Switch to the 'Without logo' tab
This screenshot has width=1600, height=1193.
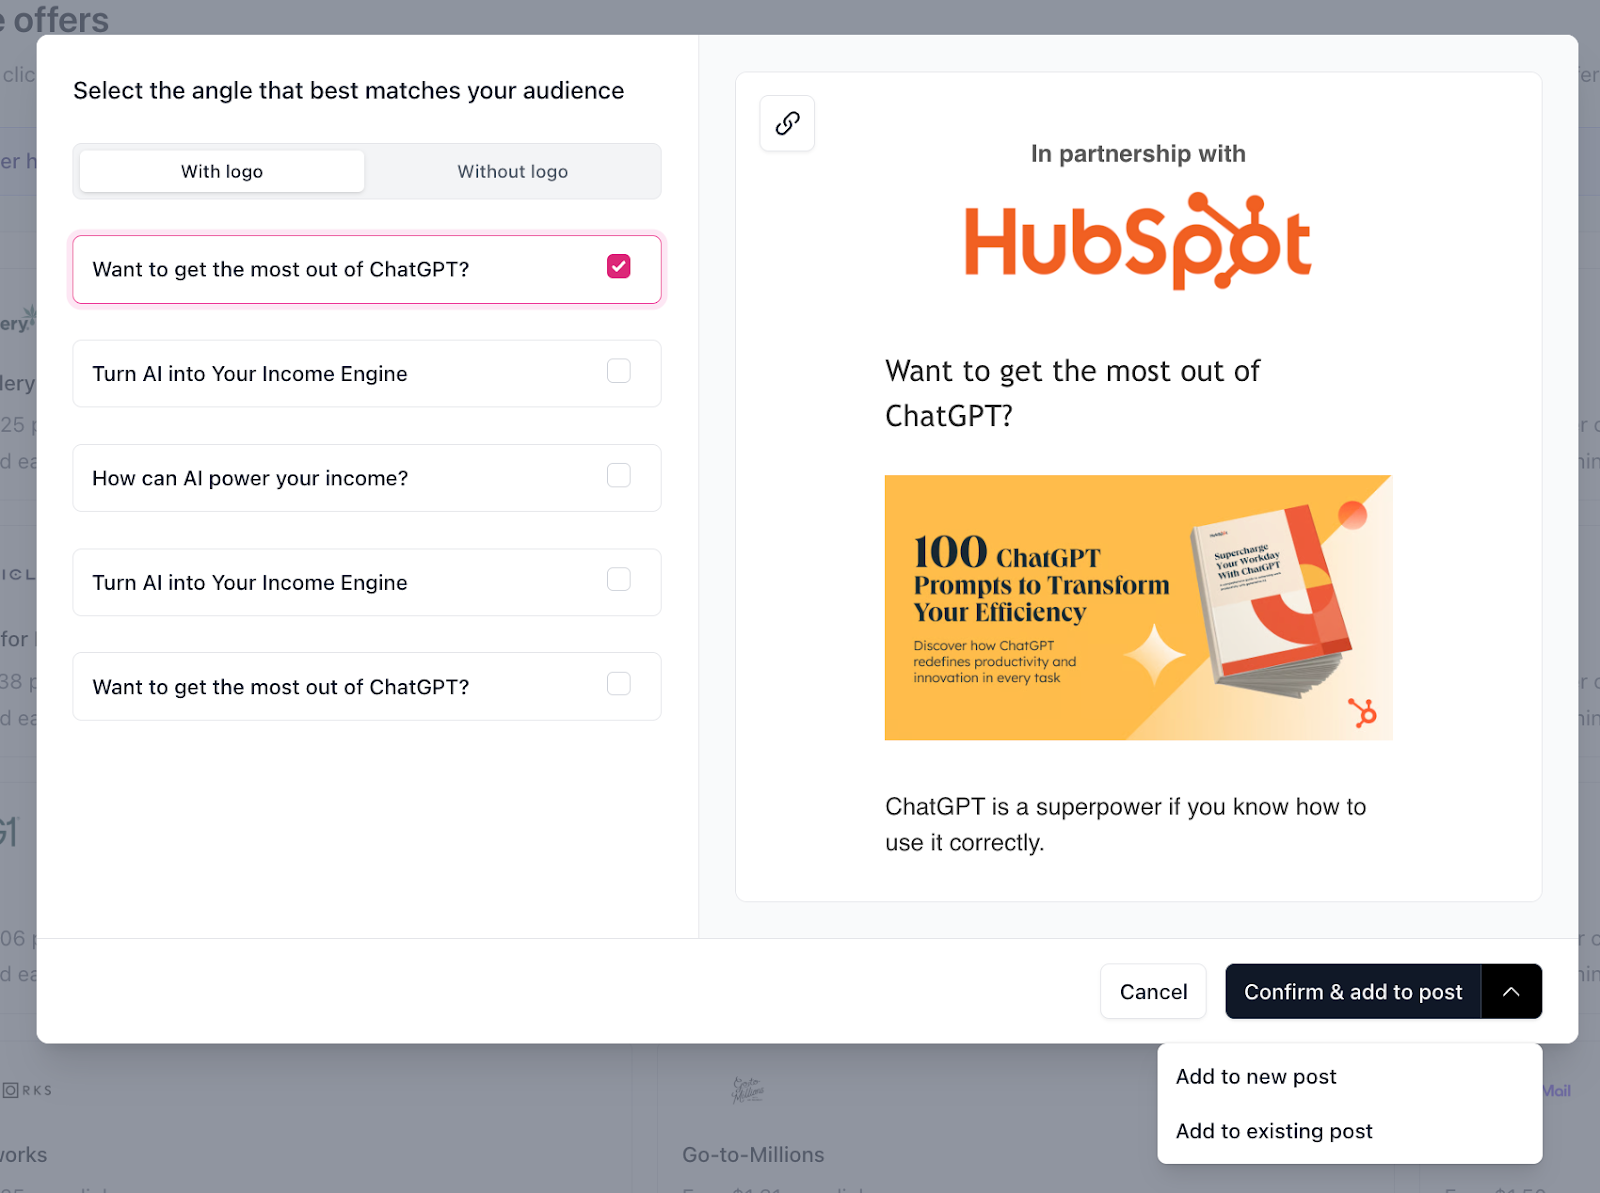tap(512, 171)
